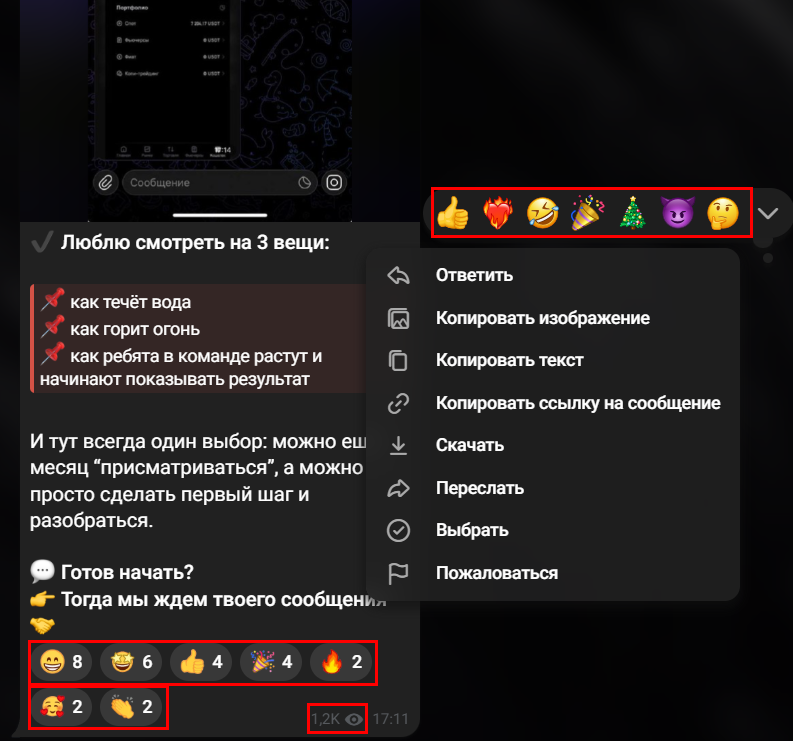Choose the Christmas tree emoji reaction
The height and width of the screenshot is (741, 793).
pos(633,213)
